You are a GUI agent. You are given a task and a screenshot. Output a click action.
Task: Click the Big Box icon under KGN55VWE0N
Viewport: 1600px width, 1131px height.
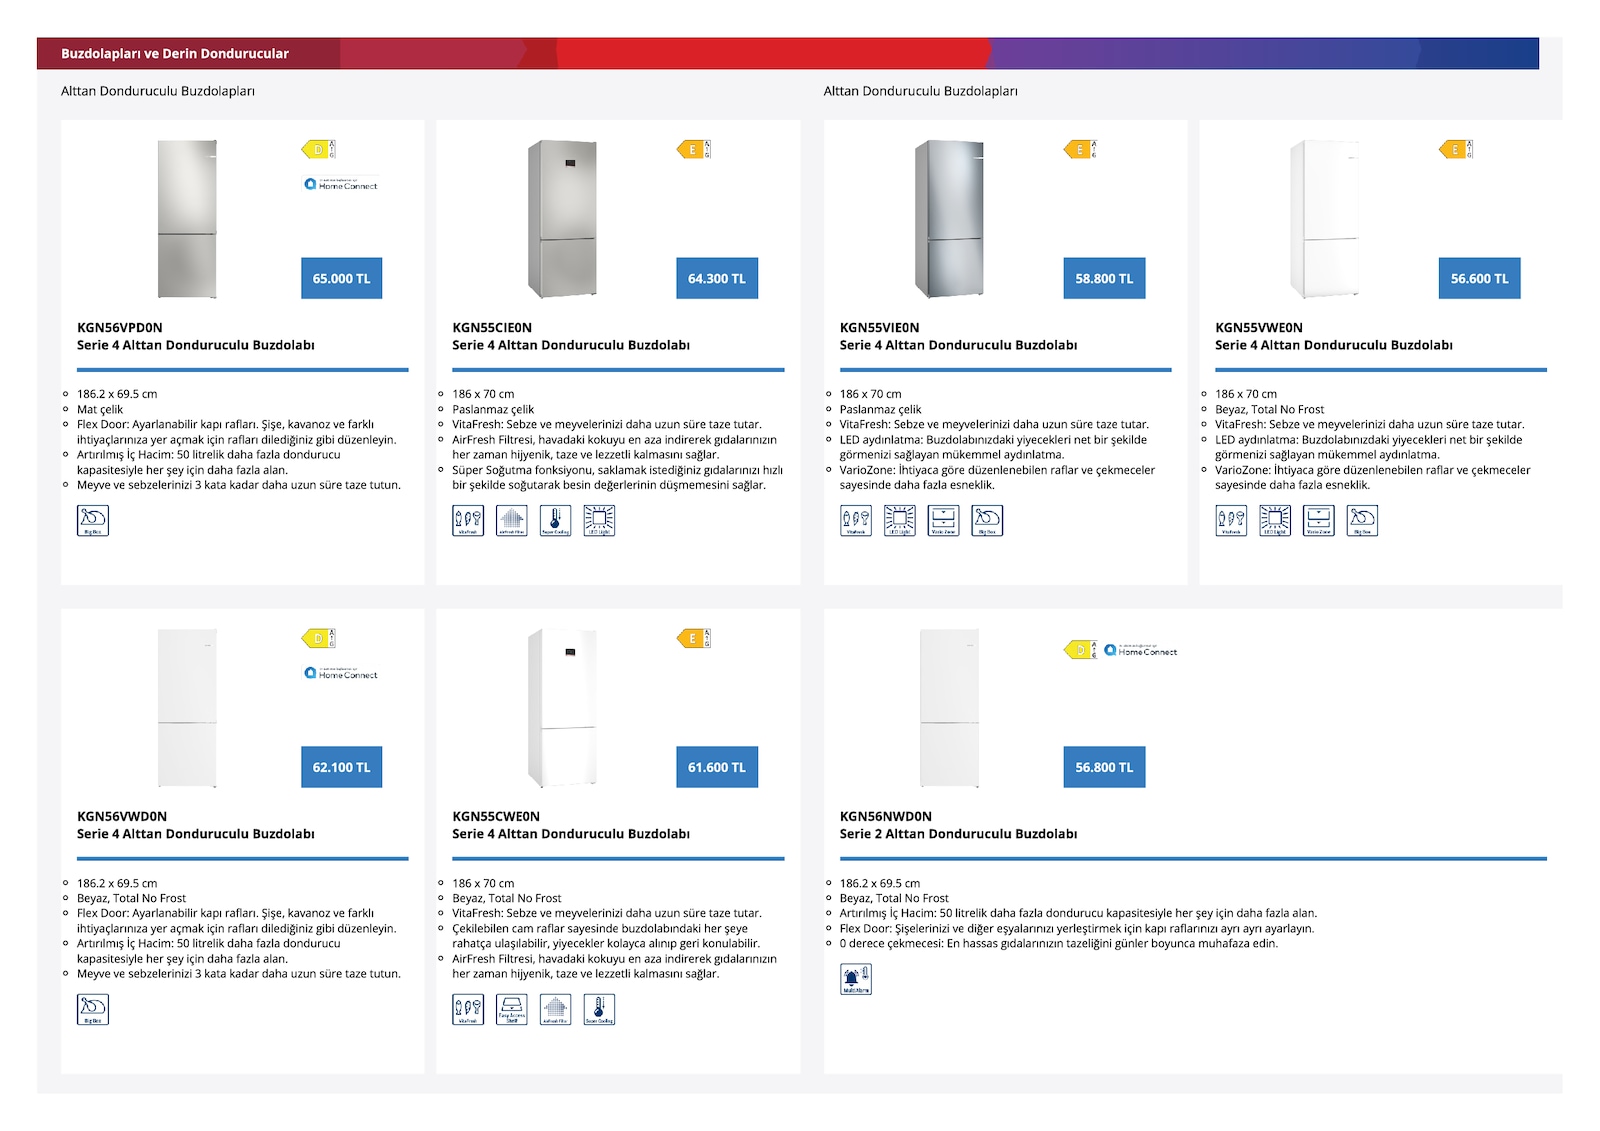tap(1362, 521)
